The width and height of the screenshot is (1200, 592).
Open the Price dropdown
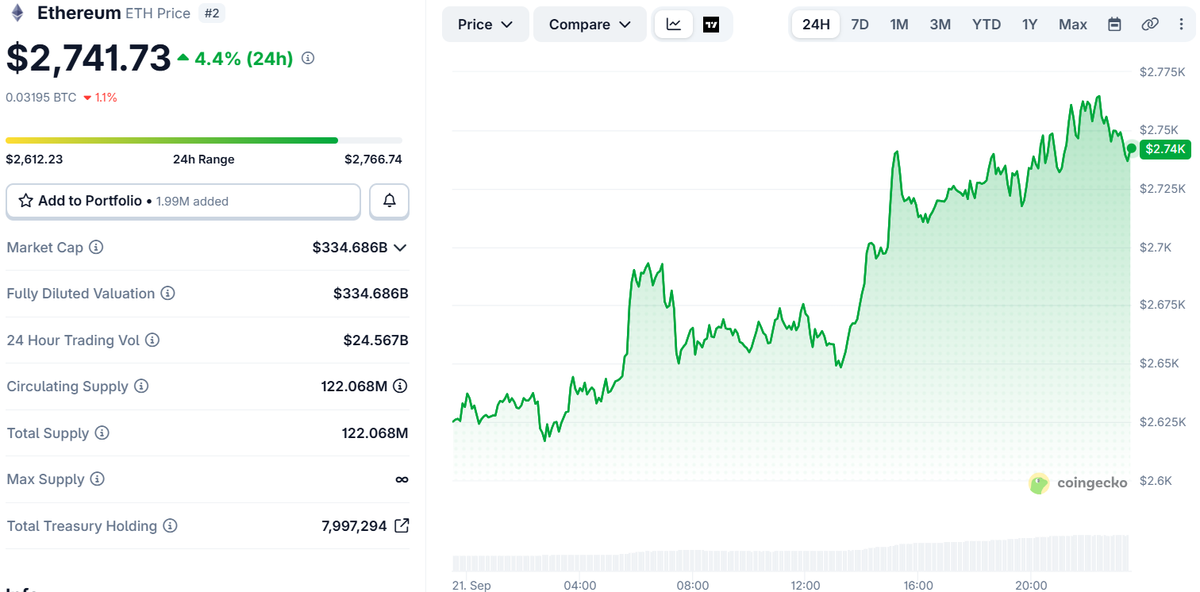coord(486,24)
